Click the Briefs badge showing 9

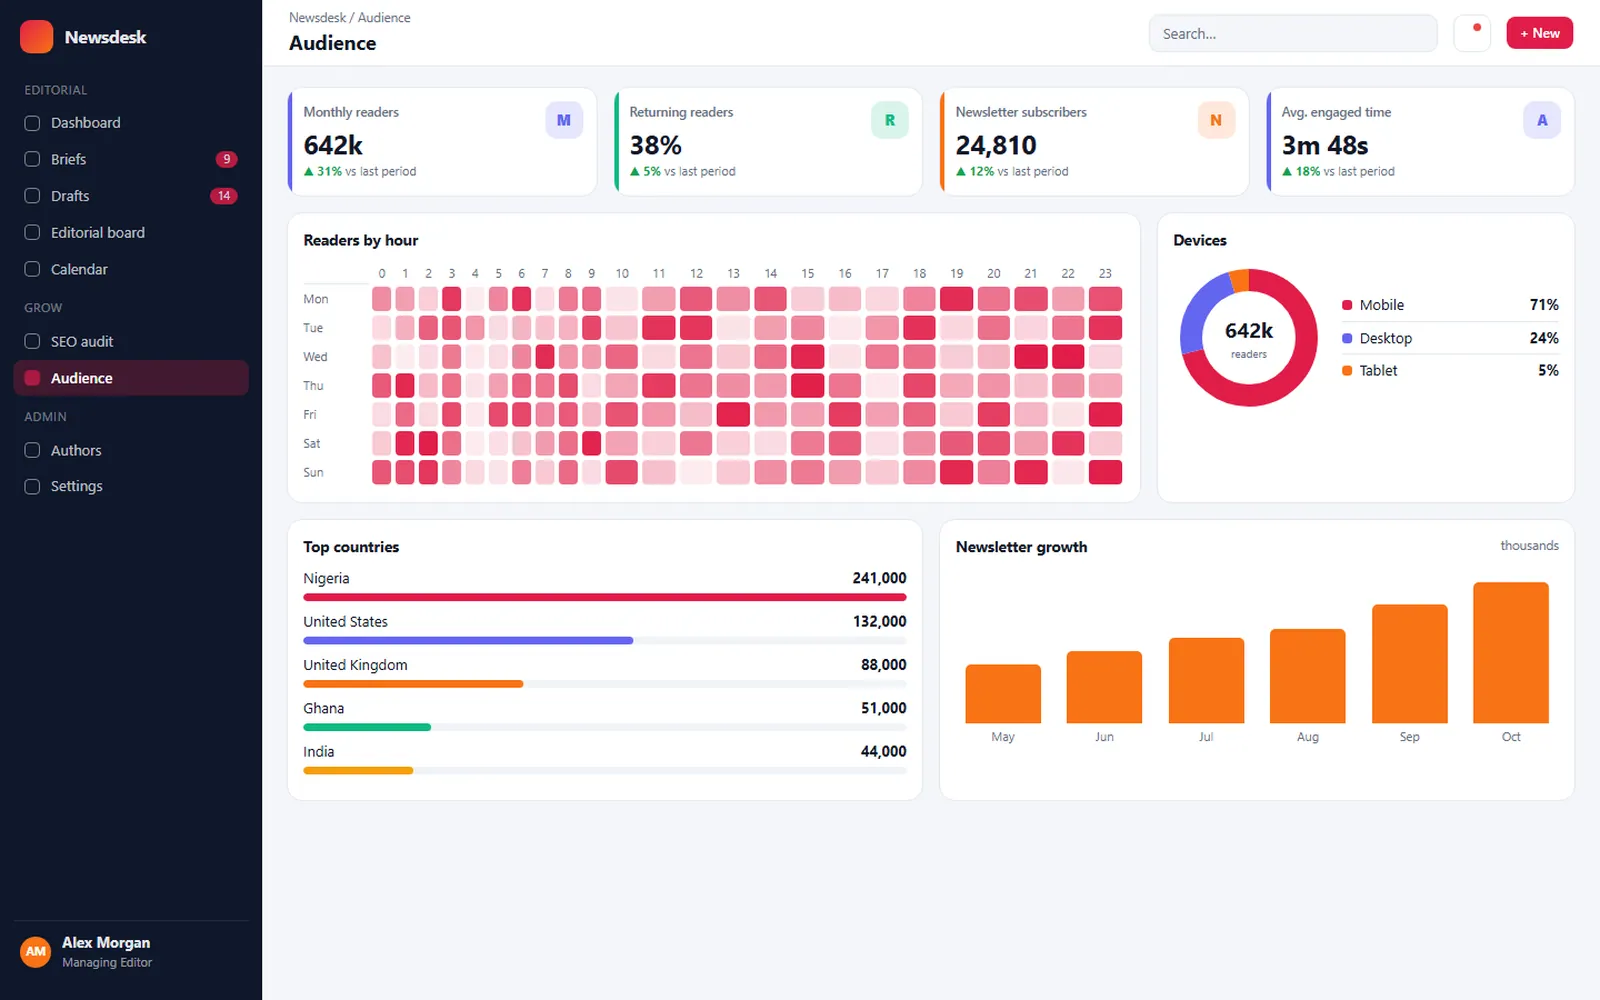coord(227,159)
